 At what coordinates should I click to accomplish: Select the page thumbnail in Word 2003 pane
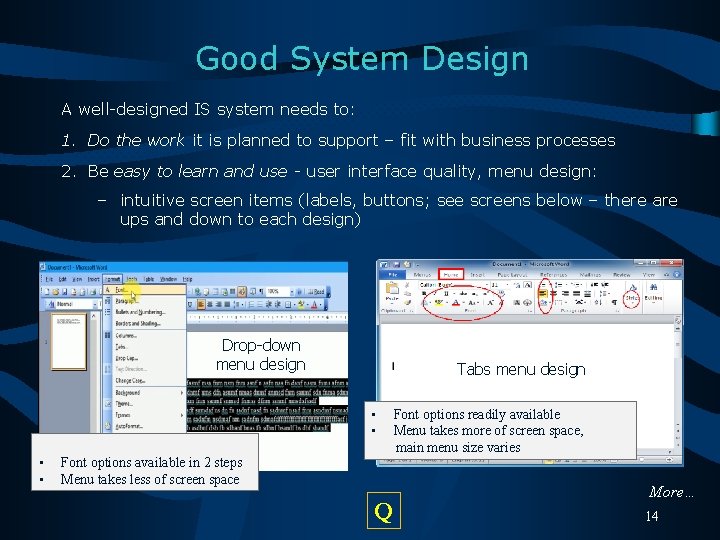point(69,341)
